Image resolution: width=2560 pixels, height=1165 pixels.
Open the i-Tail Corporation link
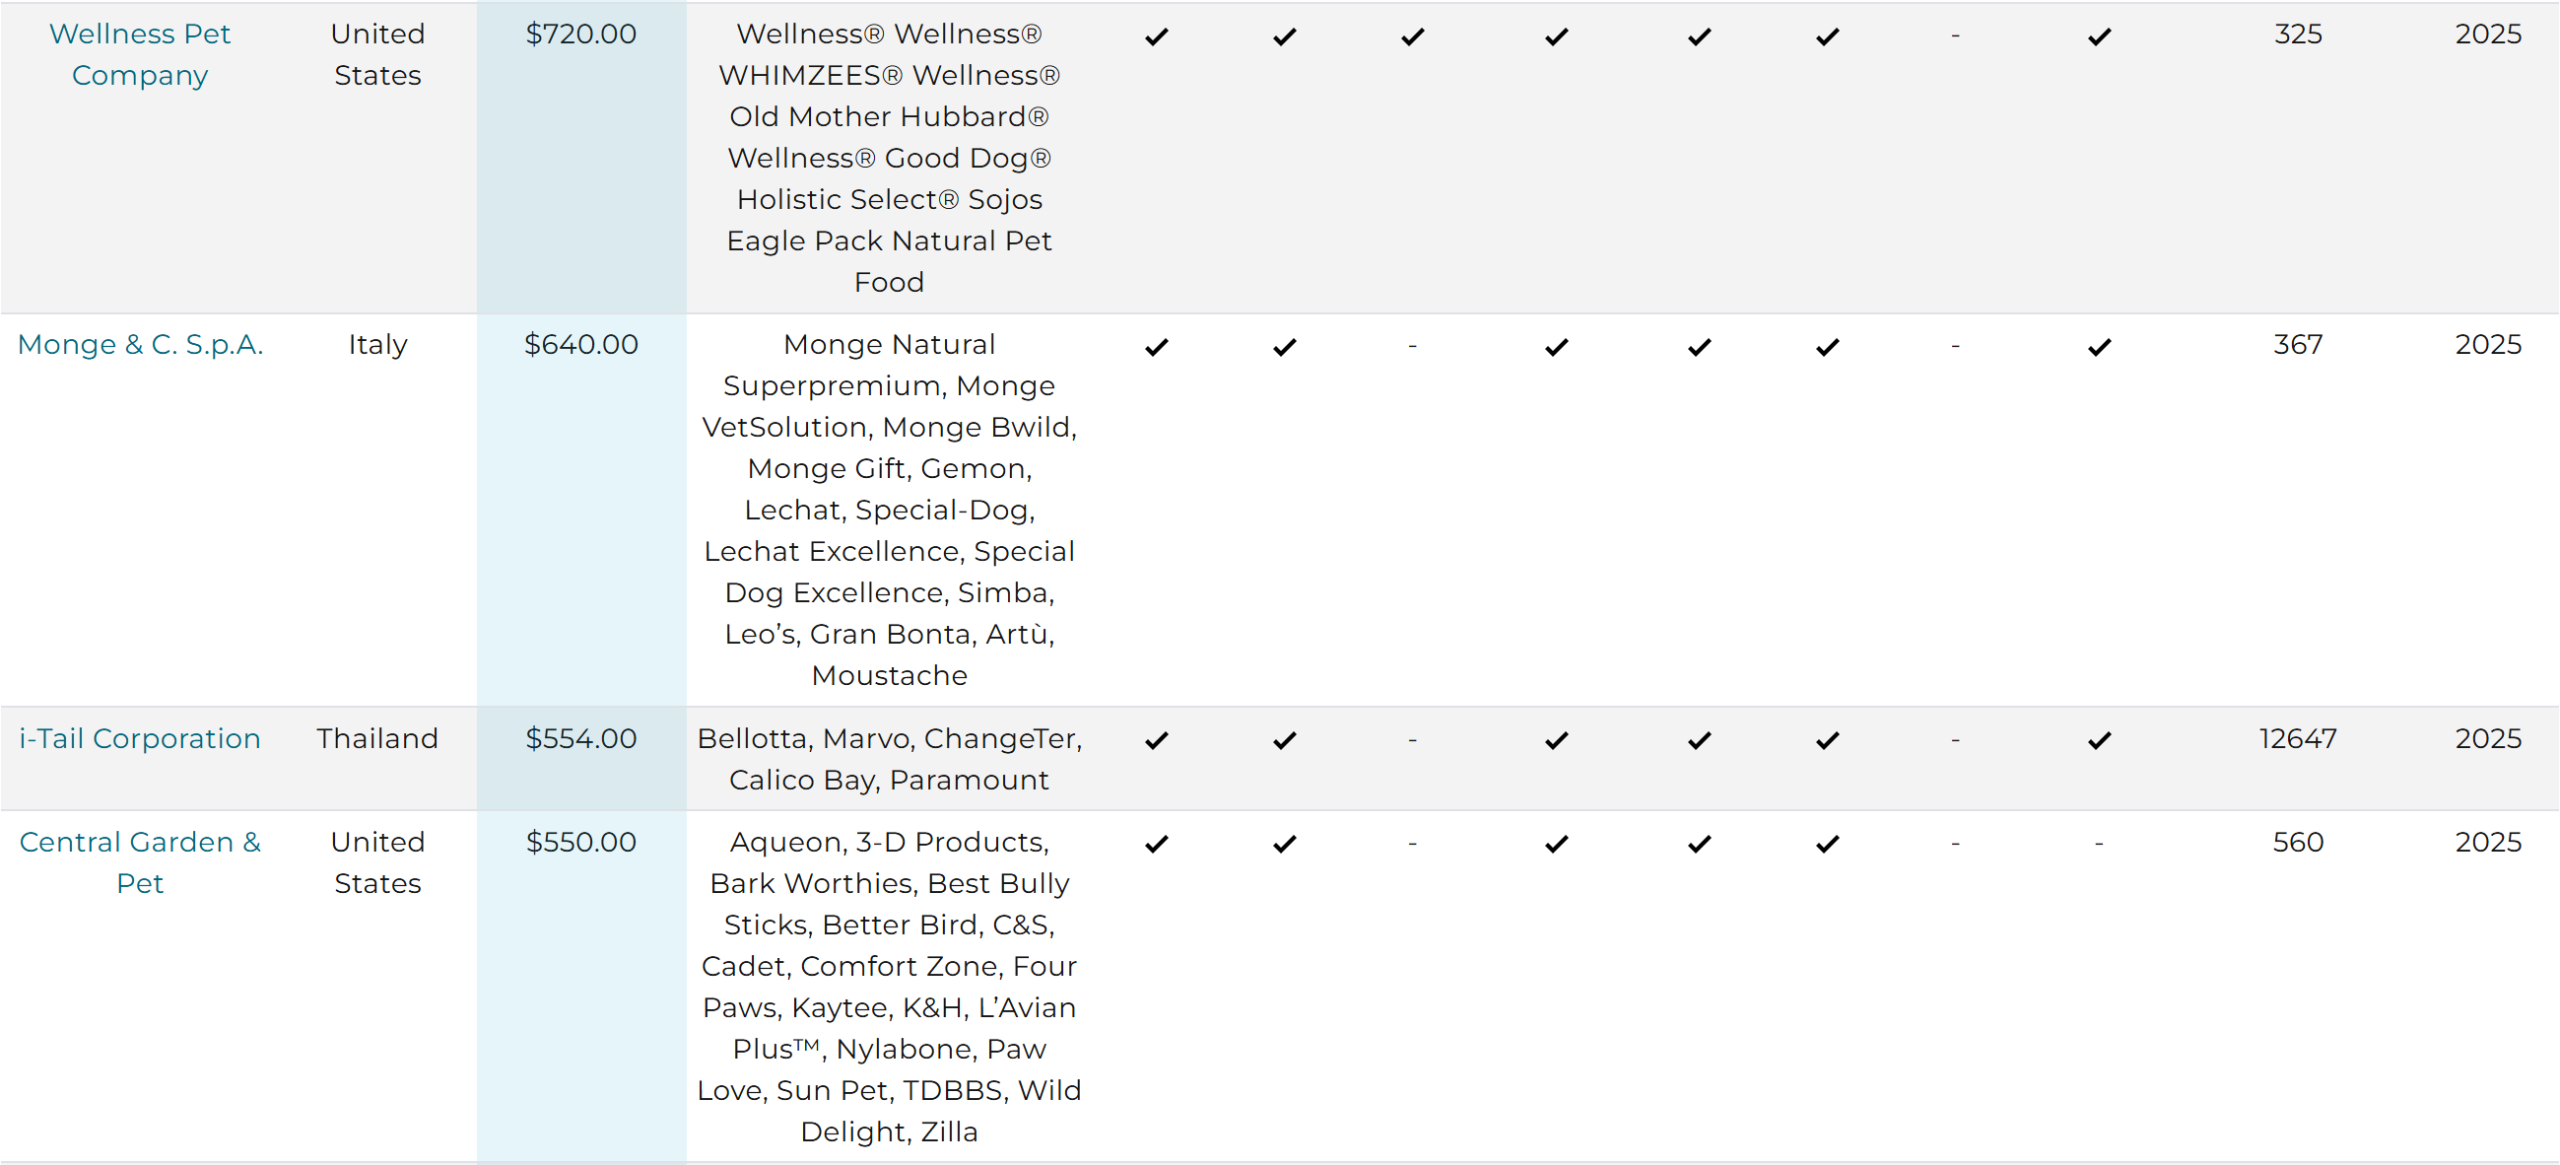pos(140,738)
